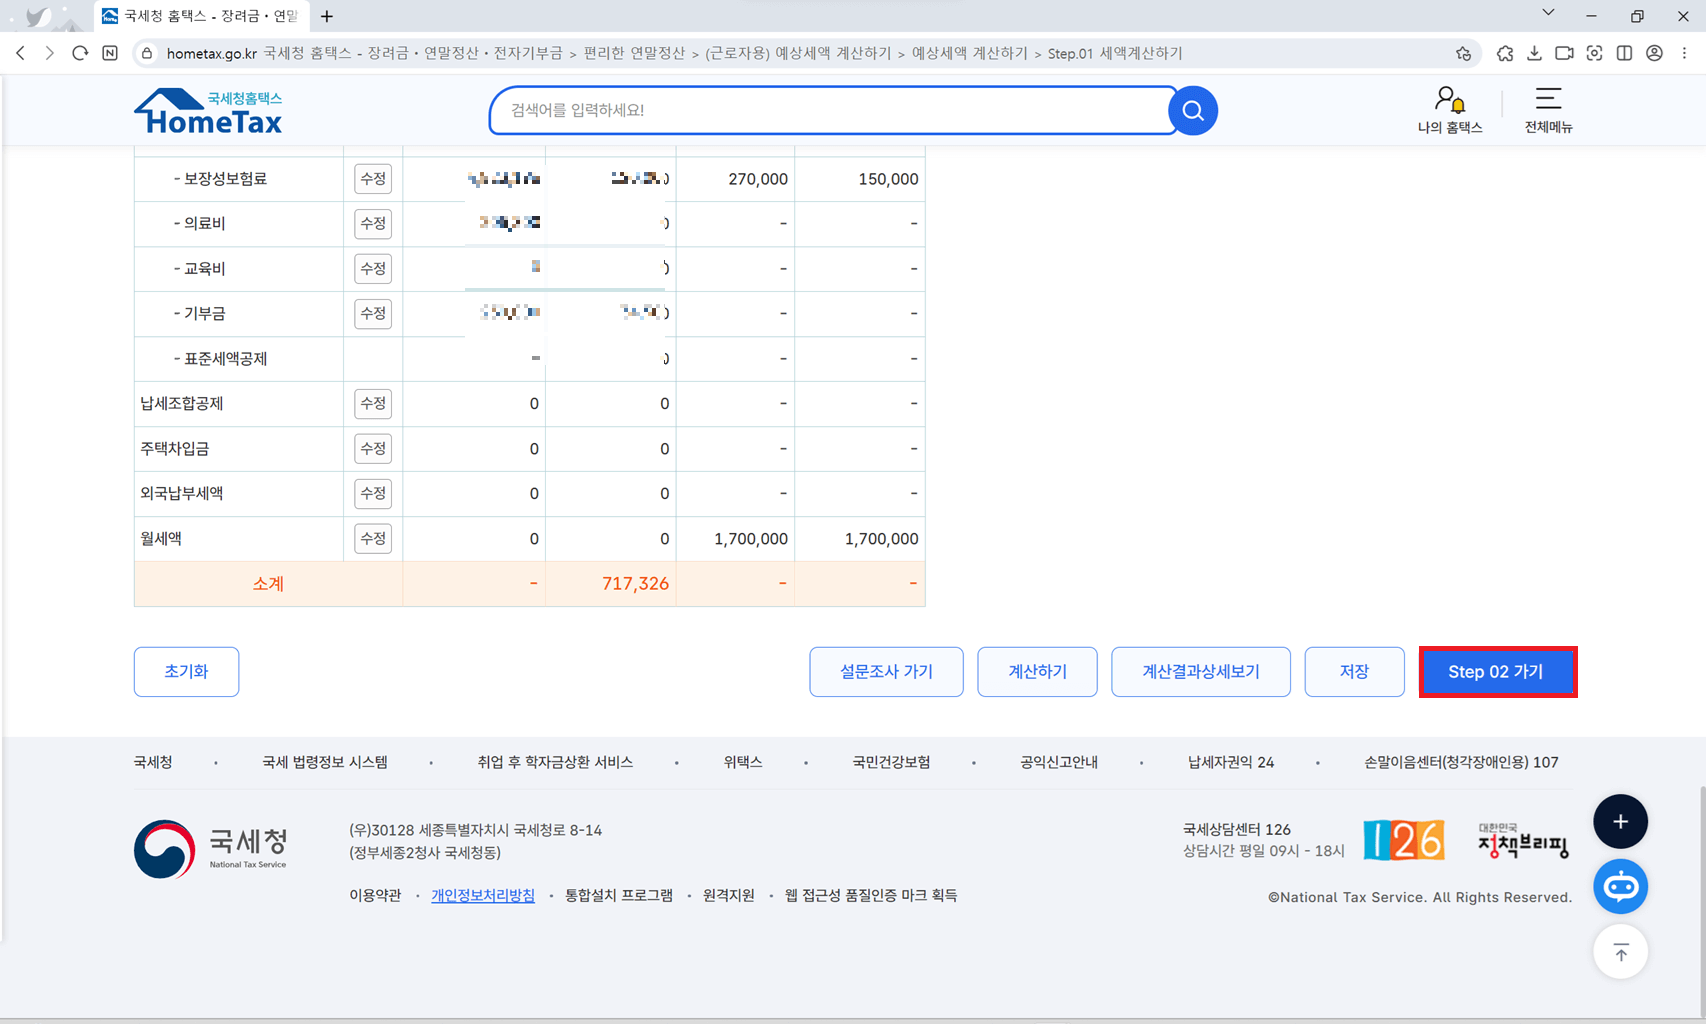Click the N icon left of address bar
This screenshot has height=1024, width=1706.
point(110,53)
